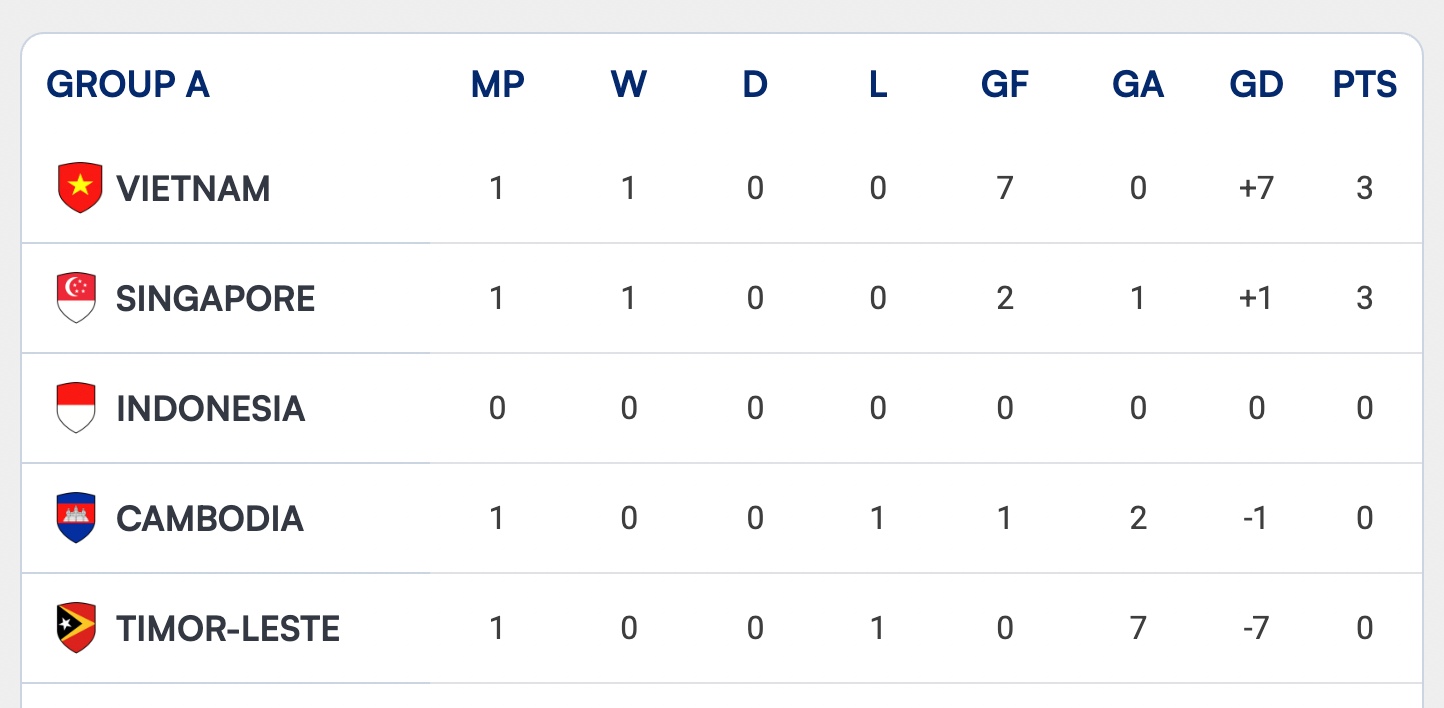Image resolution: width=1444 pixels, height=708 pixels.
Task: Open the TIMOR-LESTE team page
Action: click(x=228, y=629)
